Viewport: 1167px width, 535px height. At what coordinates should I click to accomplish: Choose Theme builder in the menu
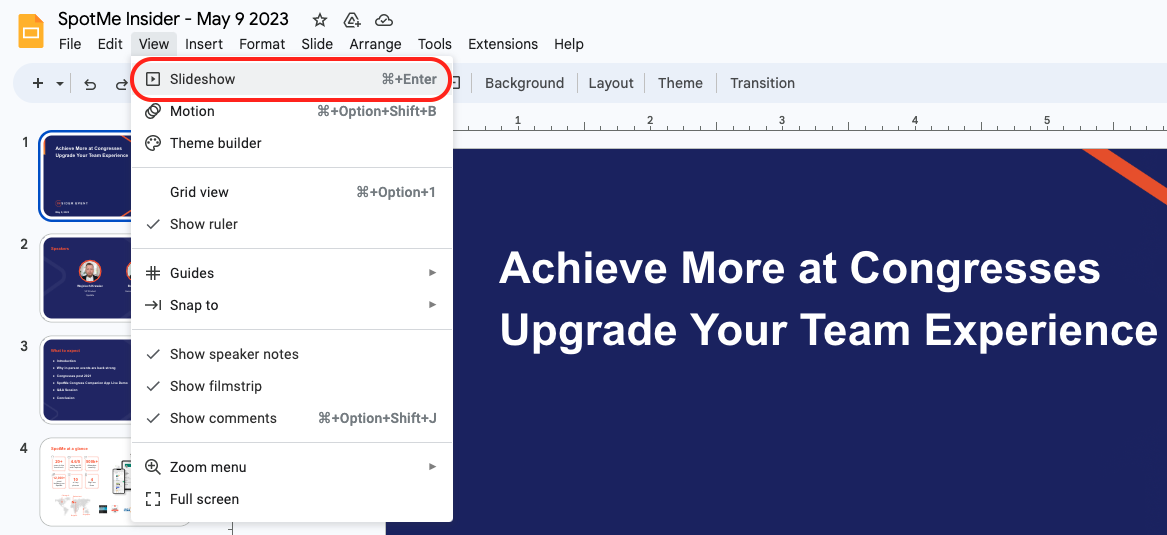pyautogui.click(x=291, y=143)
